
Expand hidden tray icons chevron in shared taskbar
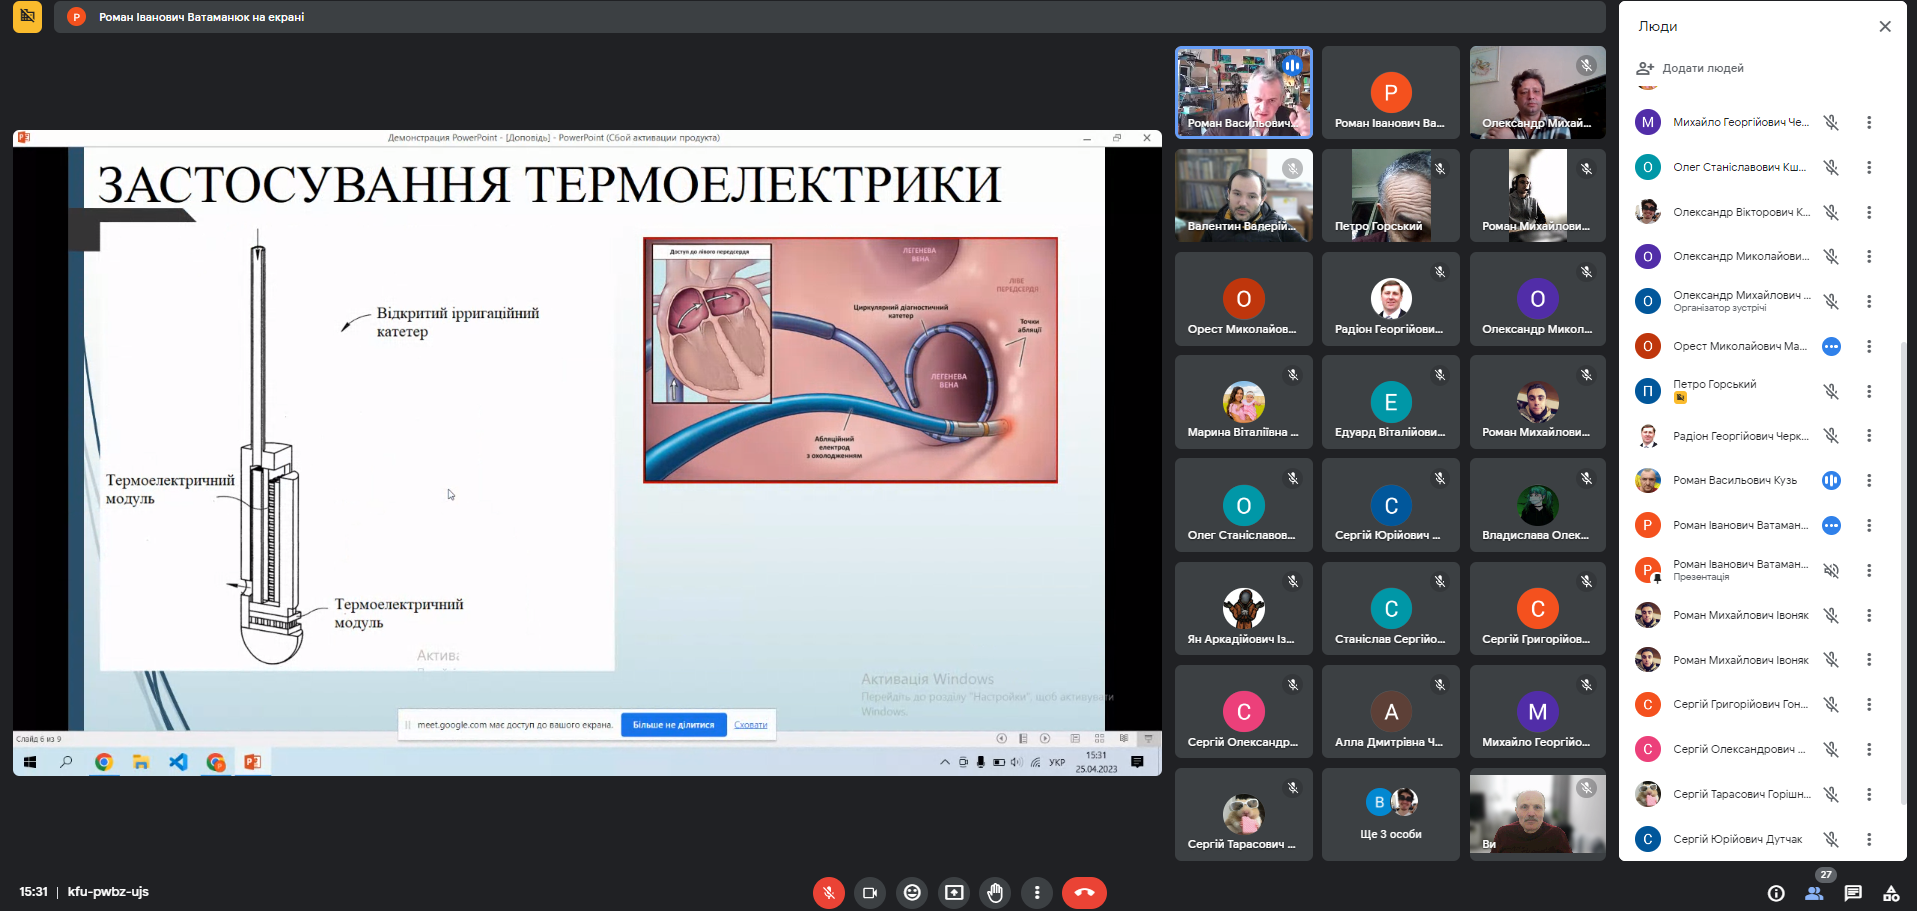(x=945, y=762)
